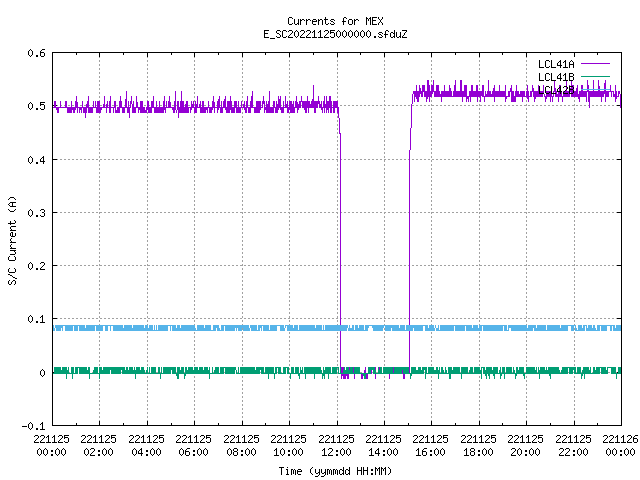
Task: Click the x-axis tick 221125 16:00
Action: tap(430, 446)
